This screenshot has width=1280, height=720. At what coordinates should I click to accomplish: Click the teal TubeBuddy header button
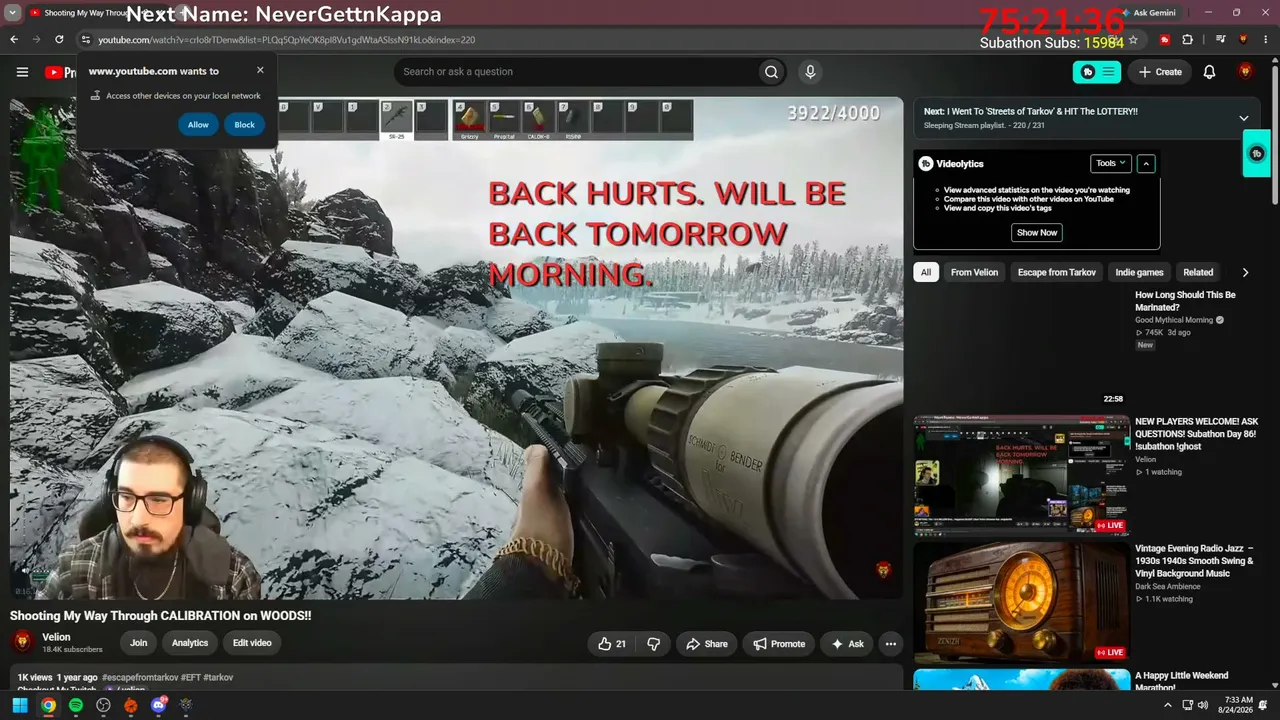pyautogui.click(x=1097, y=72)
